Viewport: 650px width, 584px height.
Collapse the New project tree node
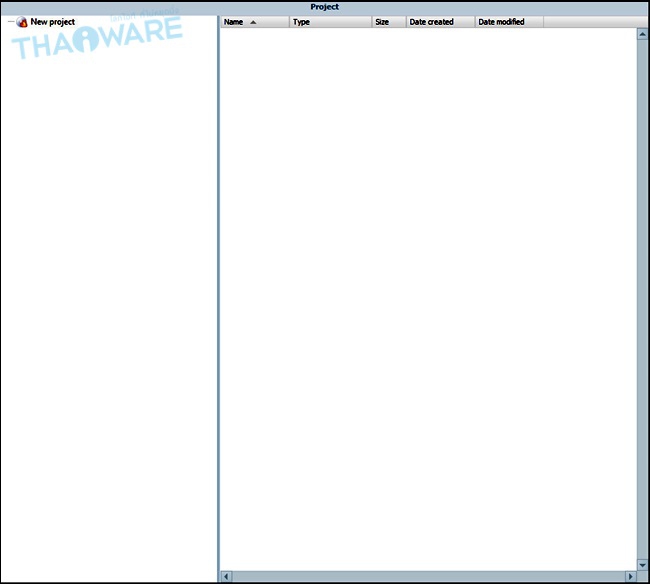click(x=11, y=22)
